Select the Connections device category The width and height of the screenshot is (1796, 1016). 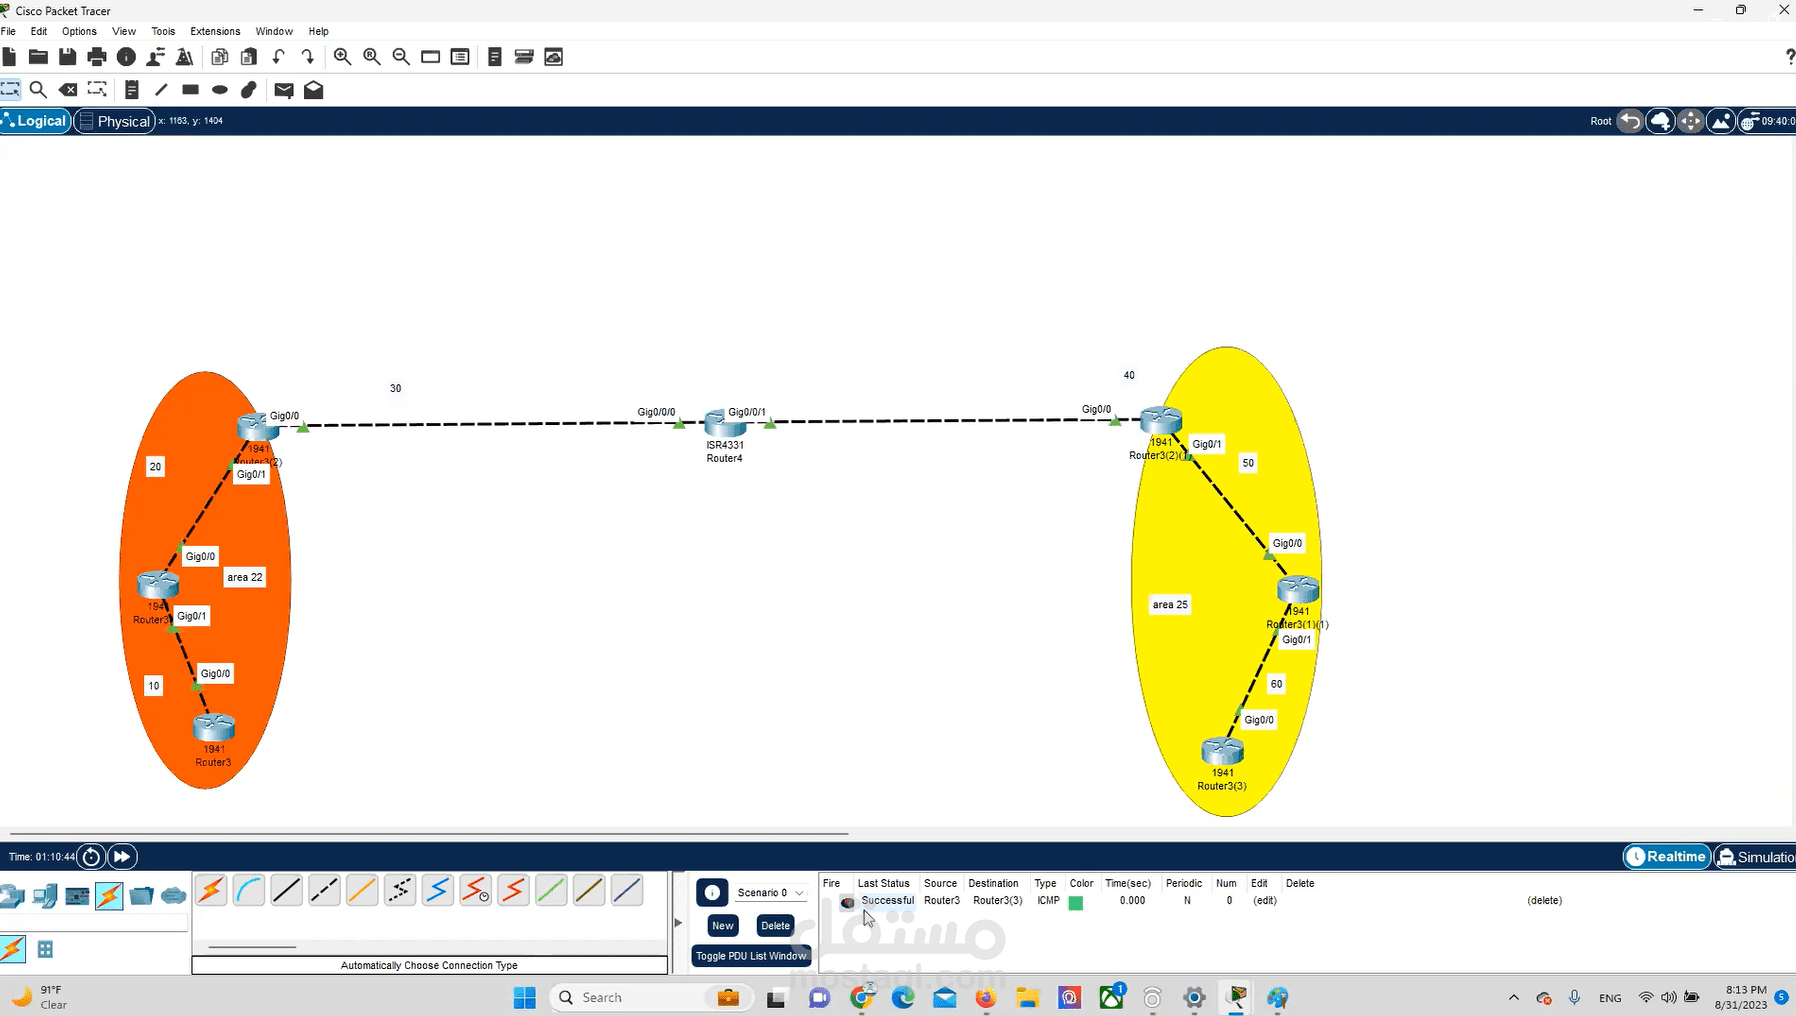(x=109, y=896)
